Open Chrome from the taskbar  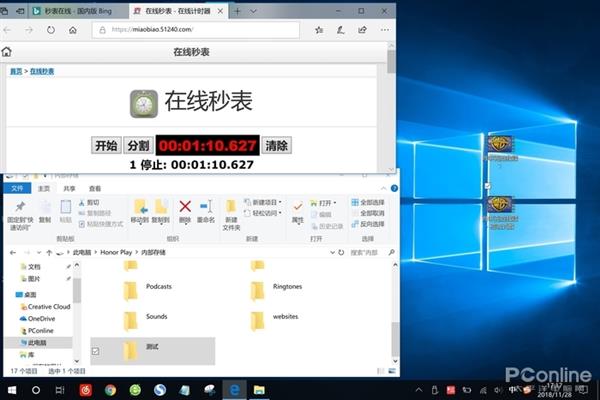(x=111, y=390)
